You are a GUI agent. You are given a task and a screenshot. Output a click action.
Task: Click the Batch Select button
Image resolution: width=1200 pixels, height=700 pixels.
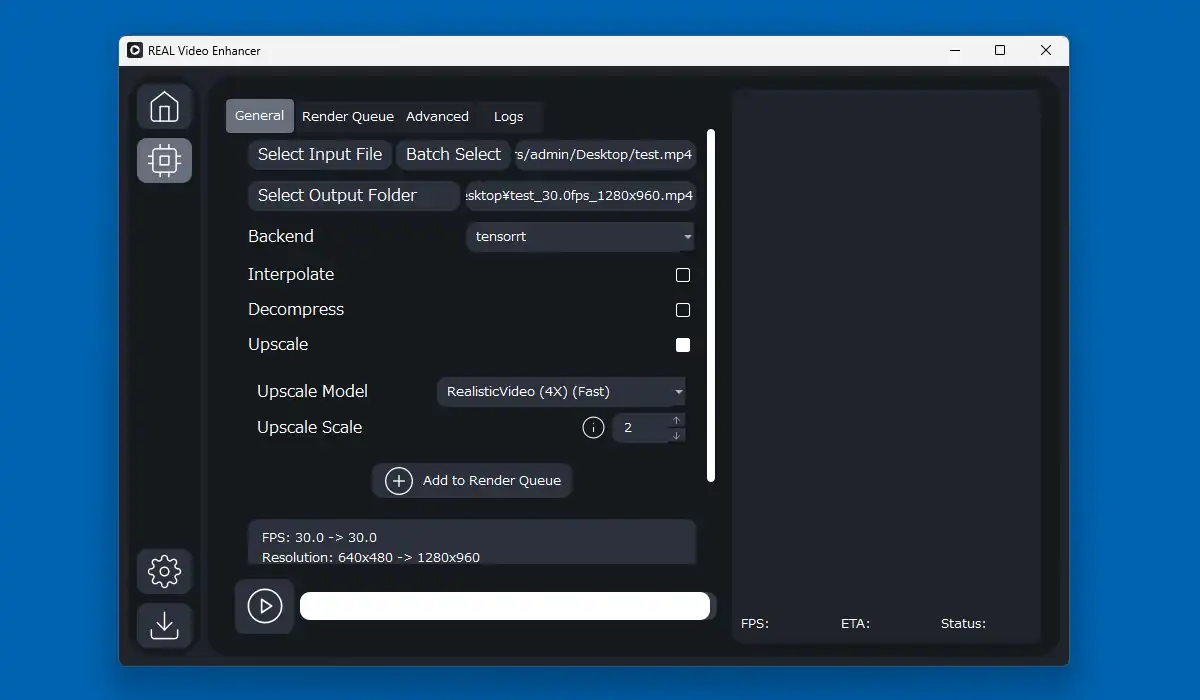pos(453,154)
